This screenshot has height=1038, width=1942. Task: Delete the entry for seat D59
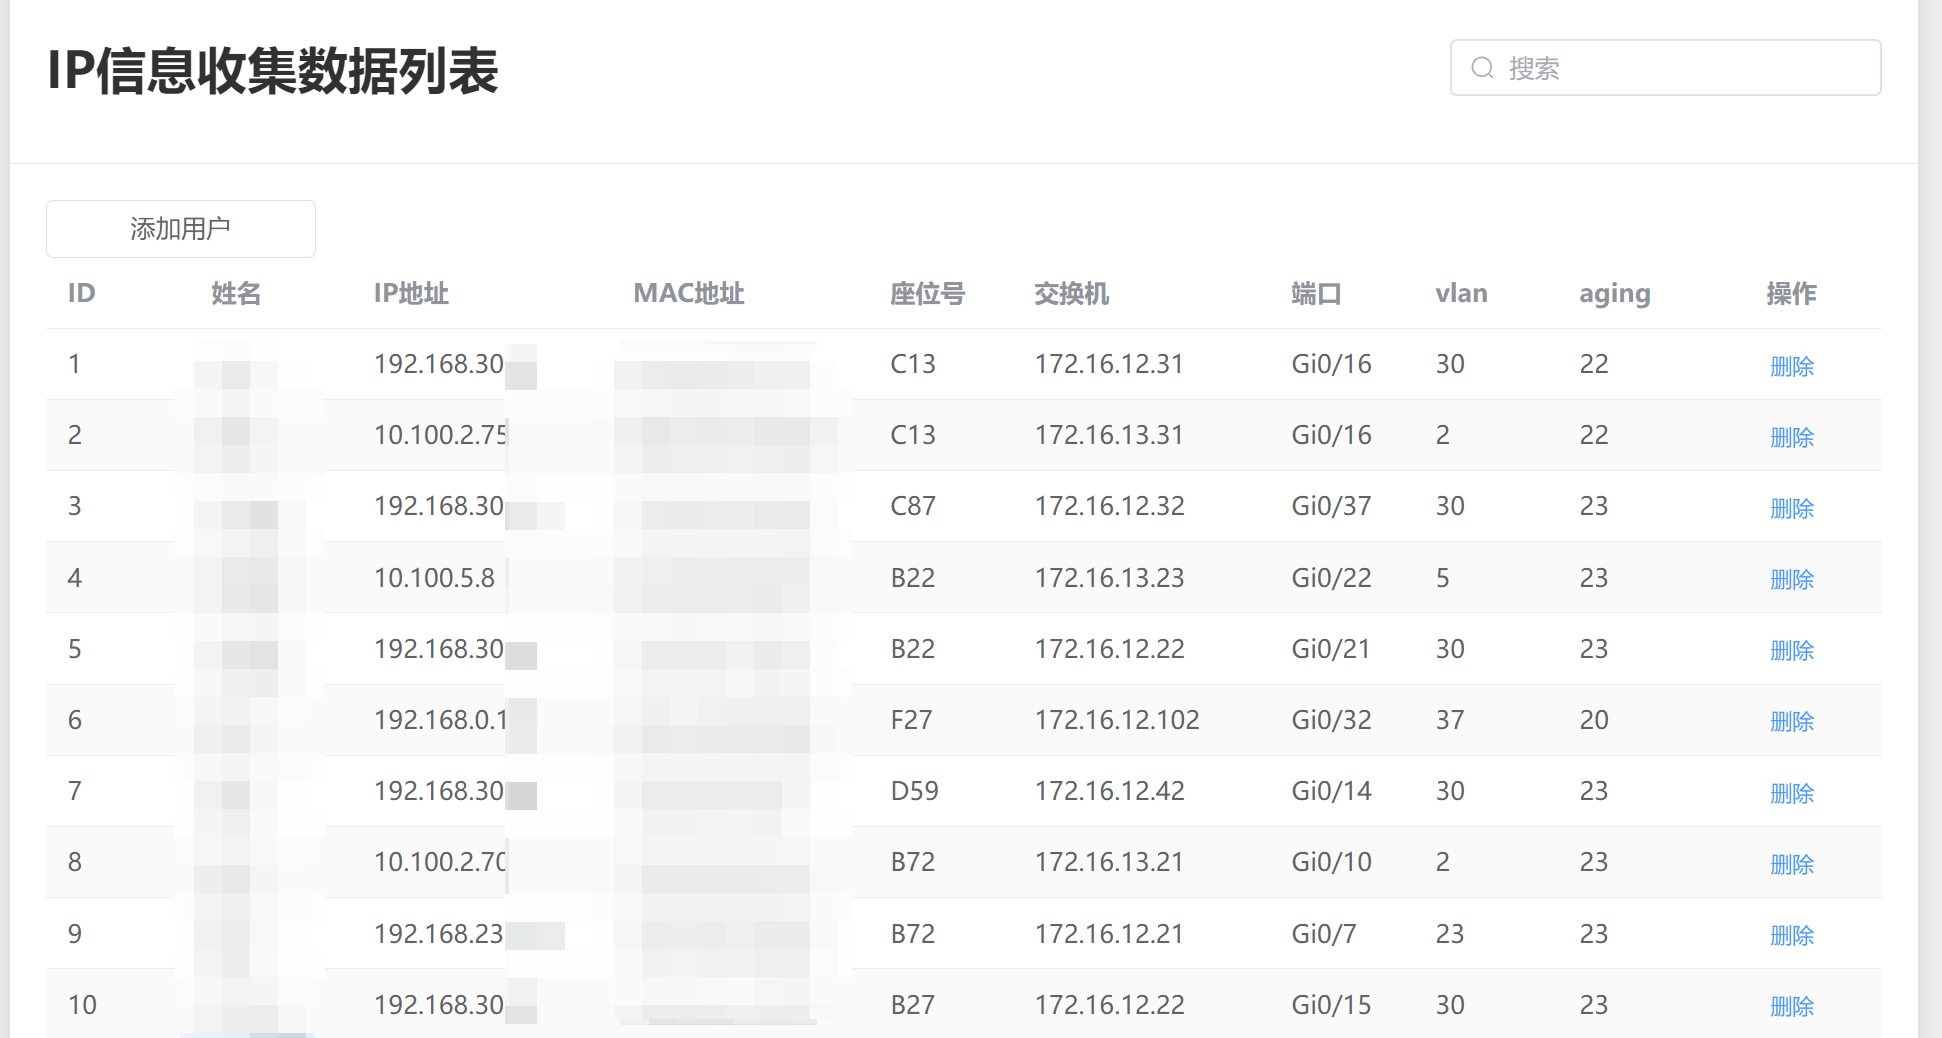(1791, 793)
